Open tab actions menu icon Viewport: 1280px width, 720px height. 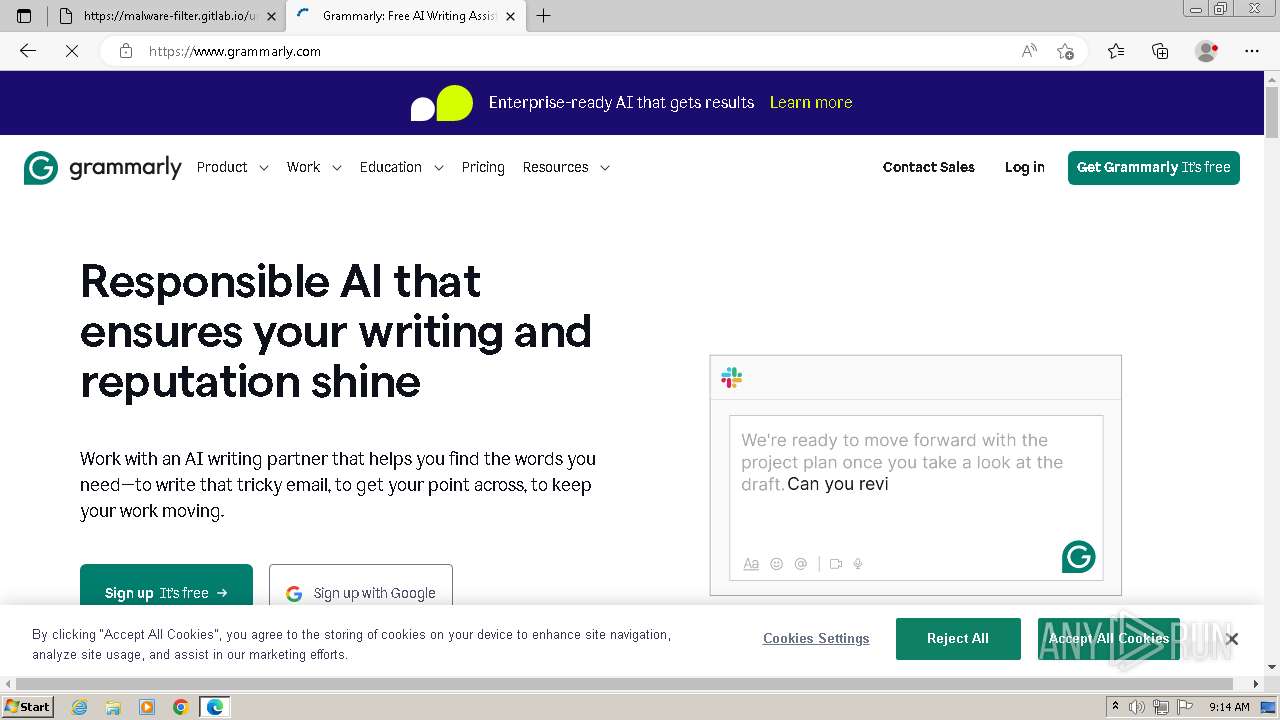coord(24,16)
